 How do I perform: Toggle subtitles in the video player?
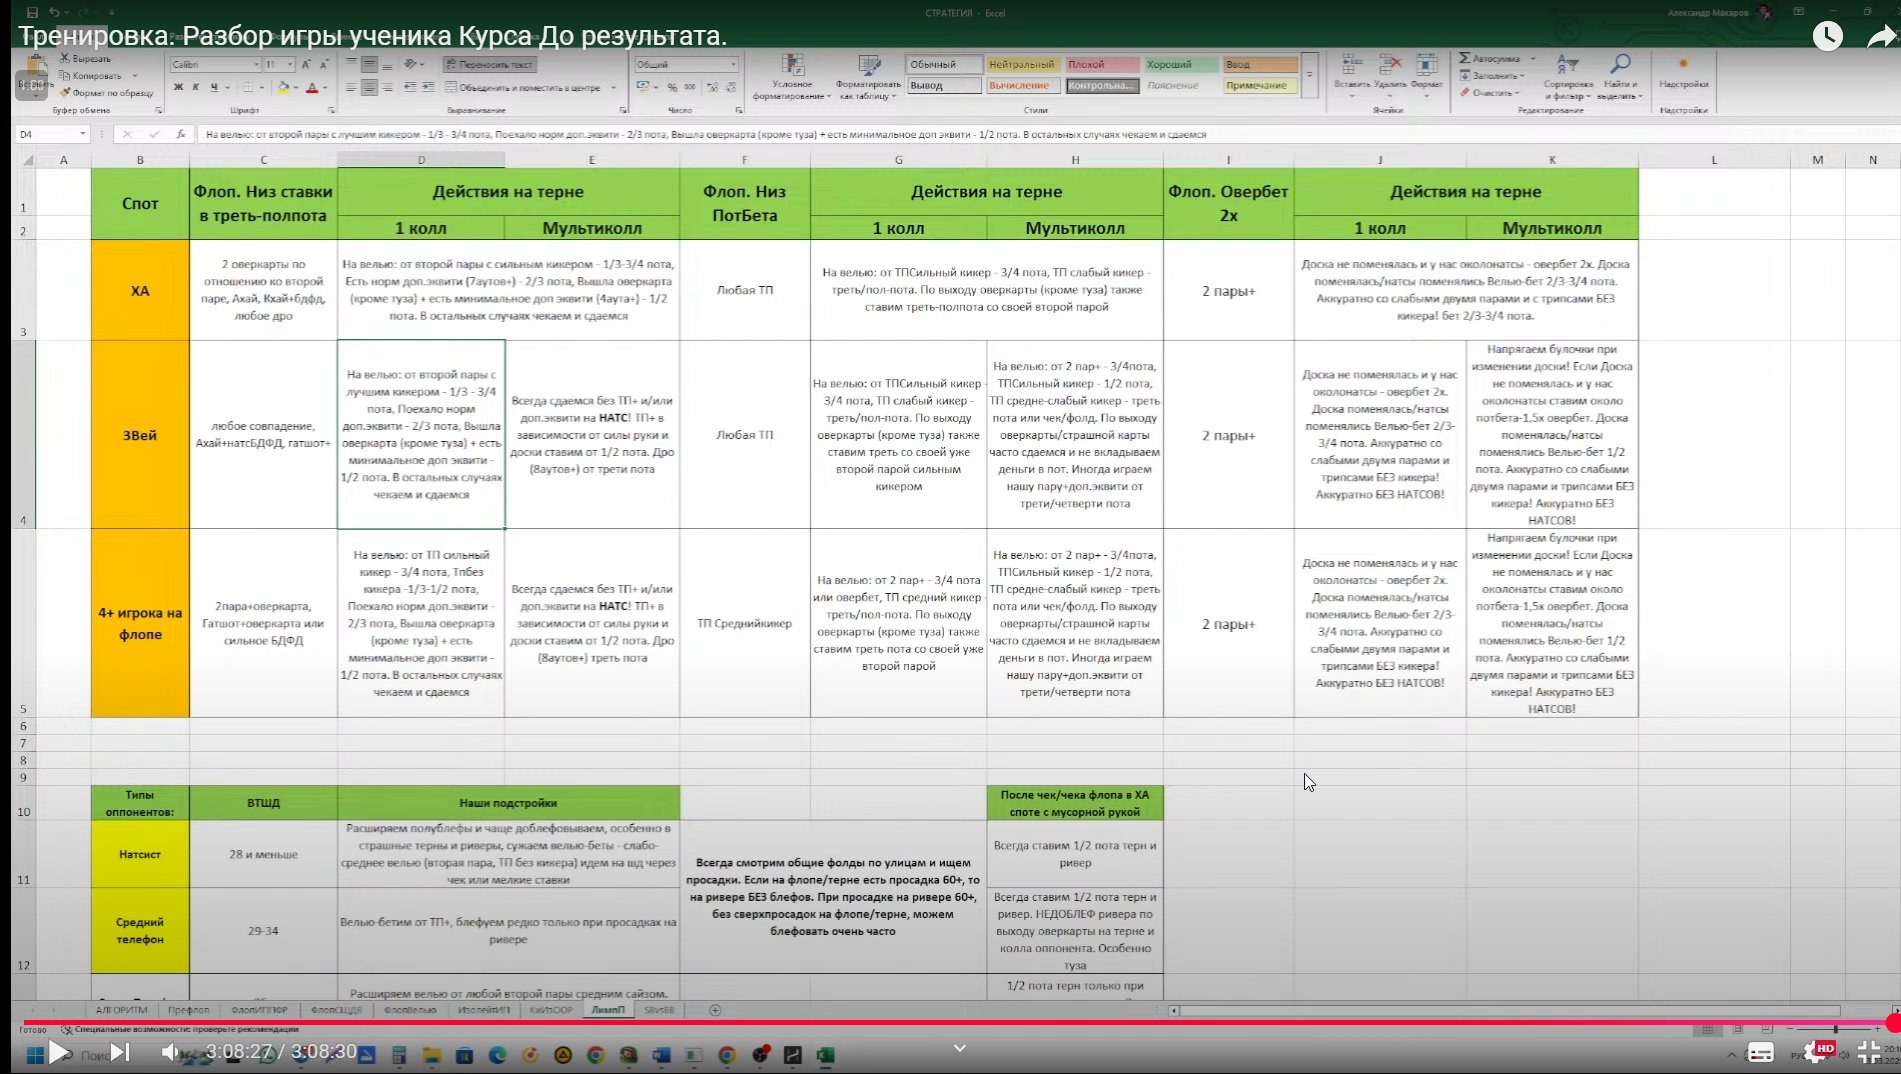click(x=1760, y=1052)
